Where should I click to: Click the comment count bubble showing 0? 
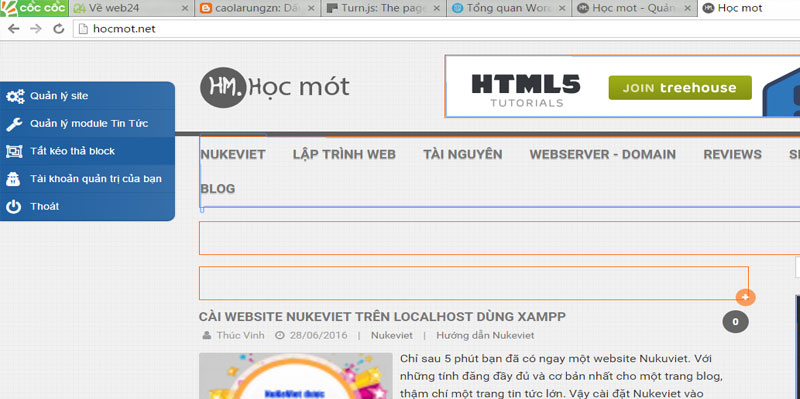pos(735,321)
